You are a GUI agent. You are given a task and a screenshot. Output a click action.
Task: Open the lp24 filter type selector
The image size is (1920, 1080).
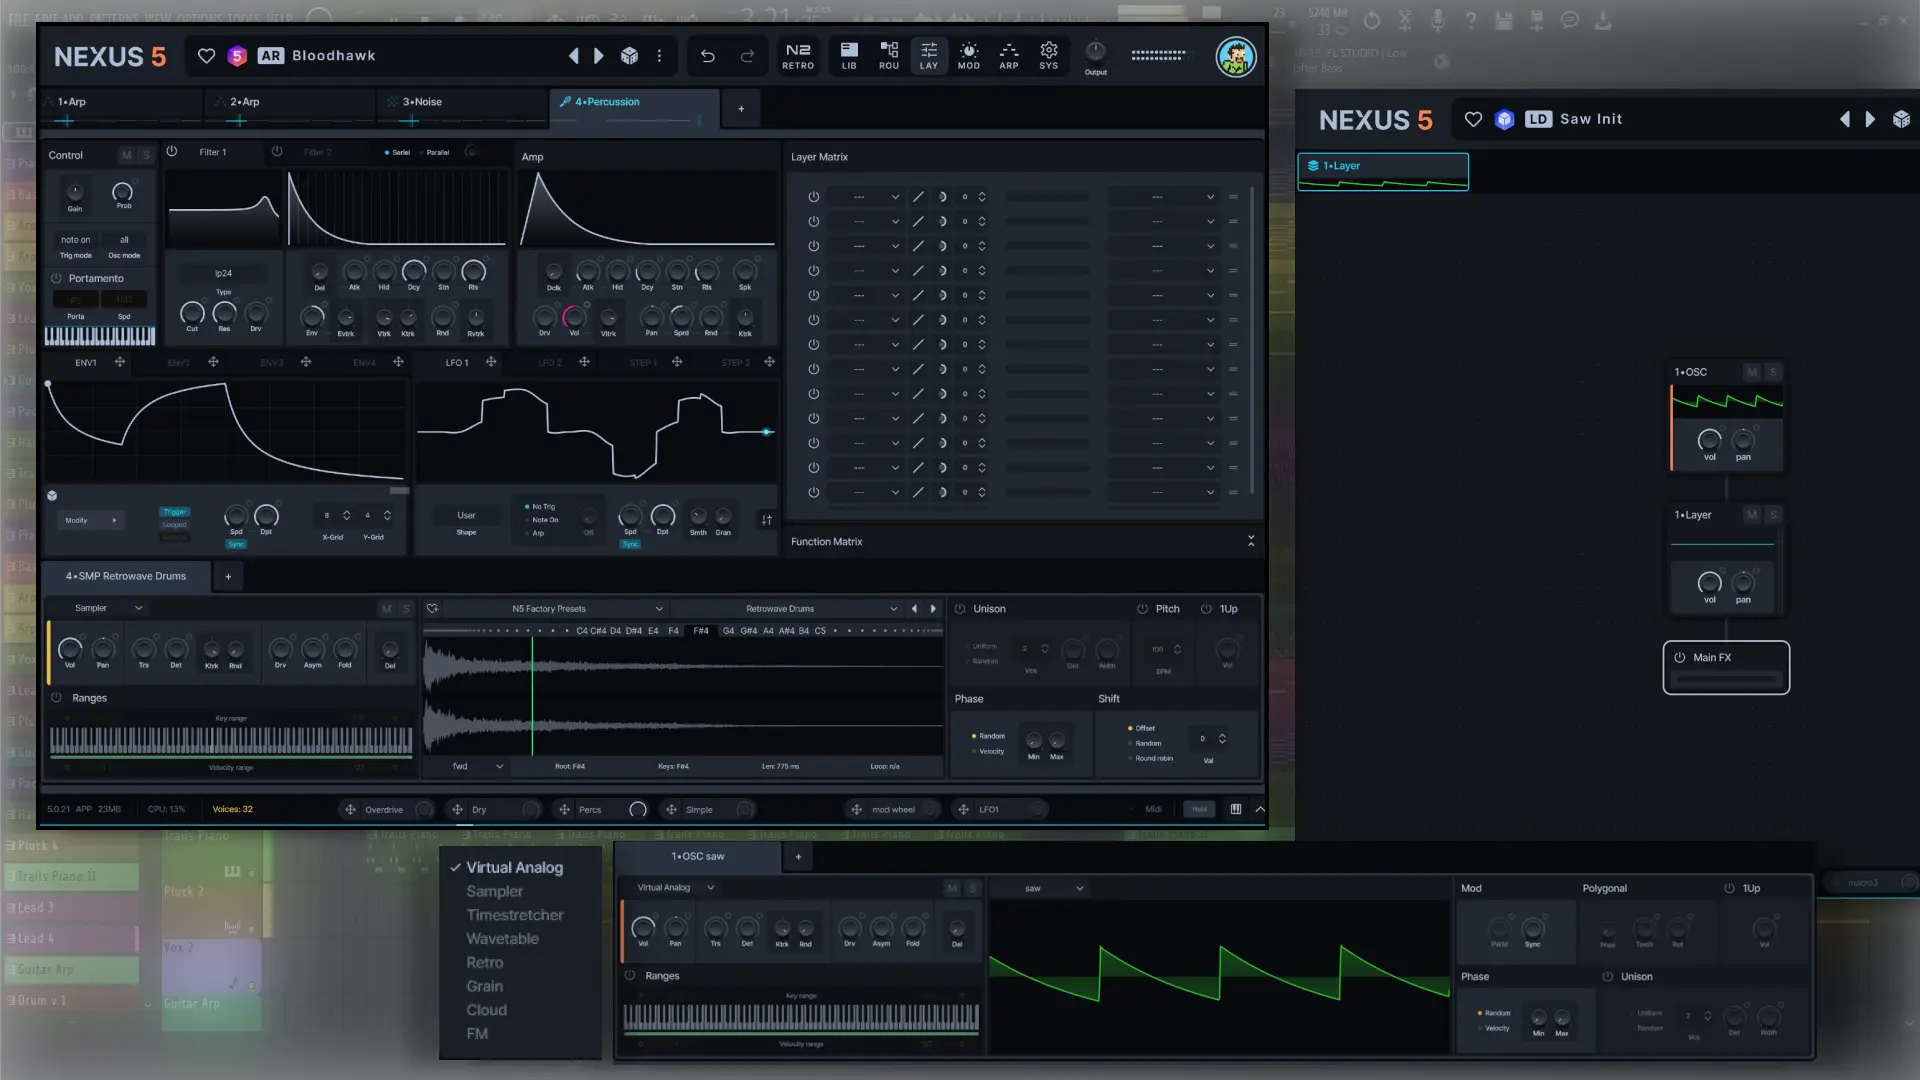pos(223,273)
